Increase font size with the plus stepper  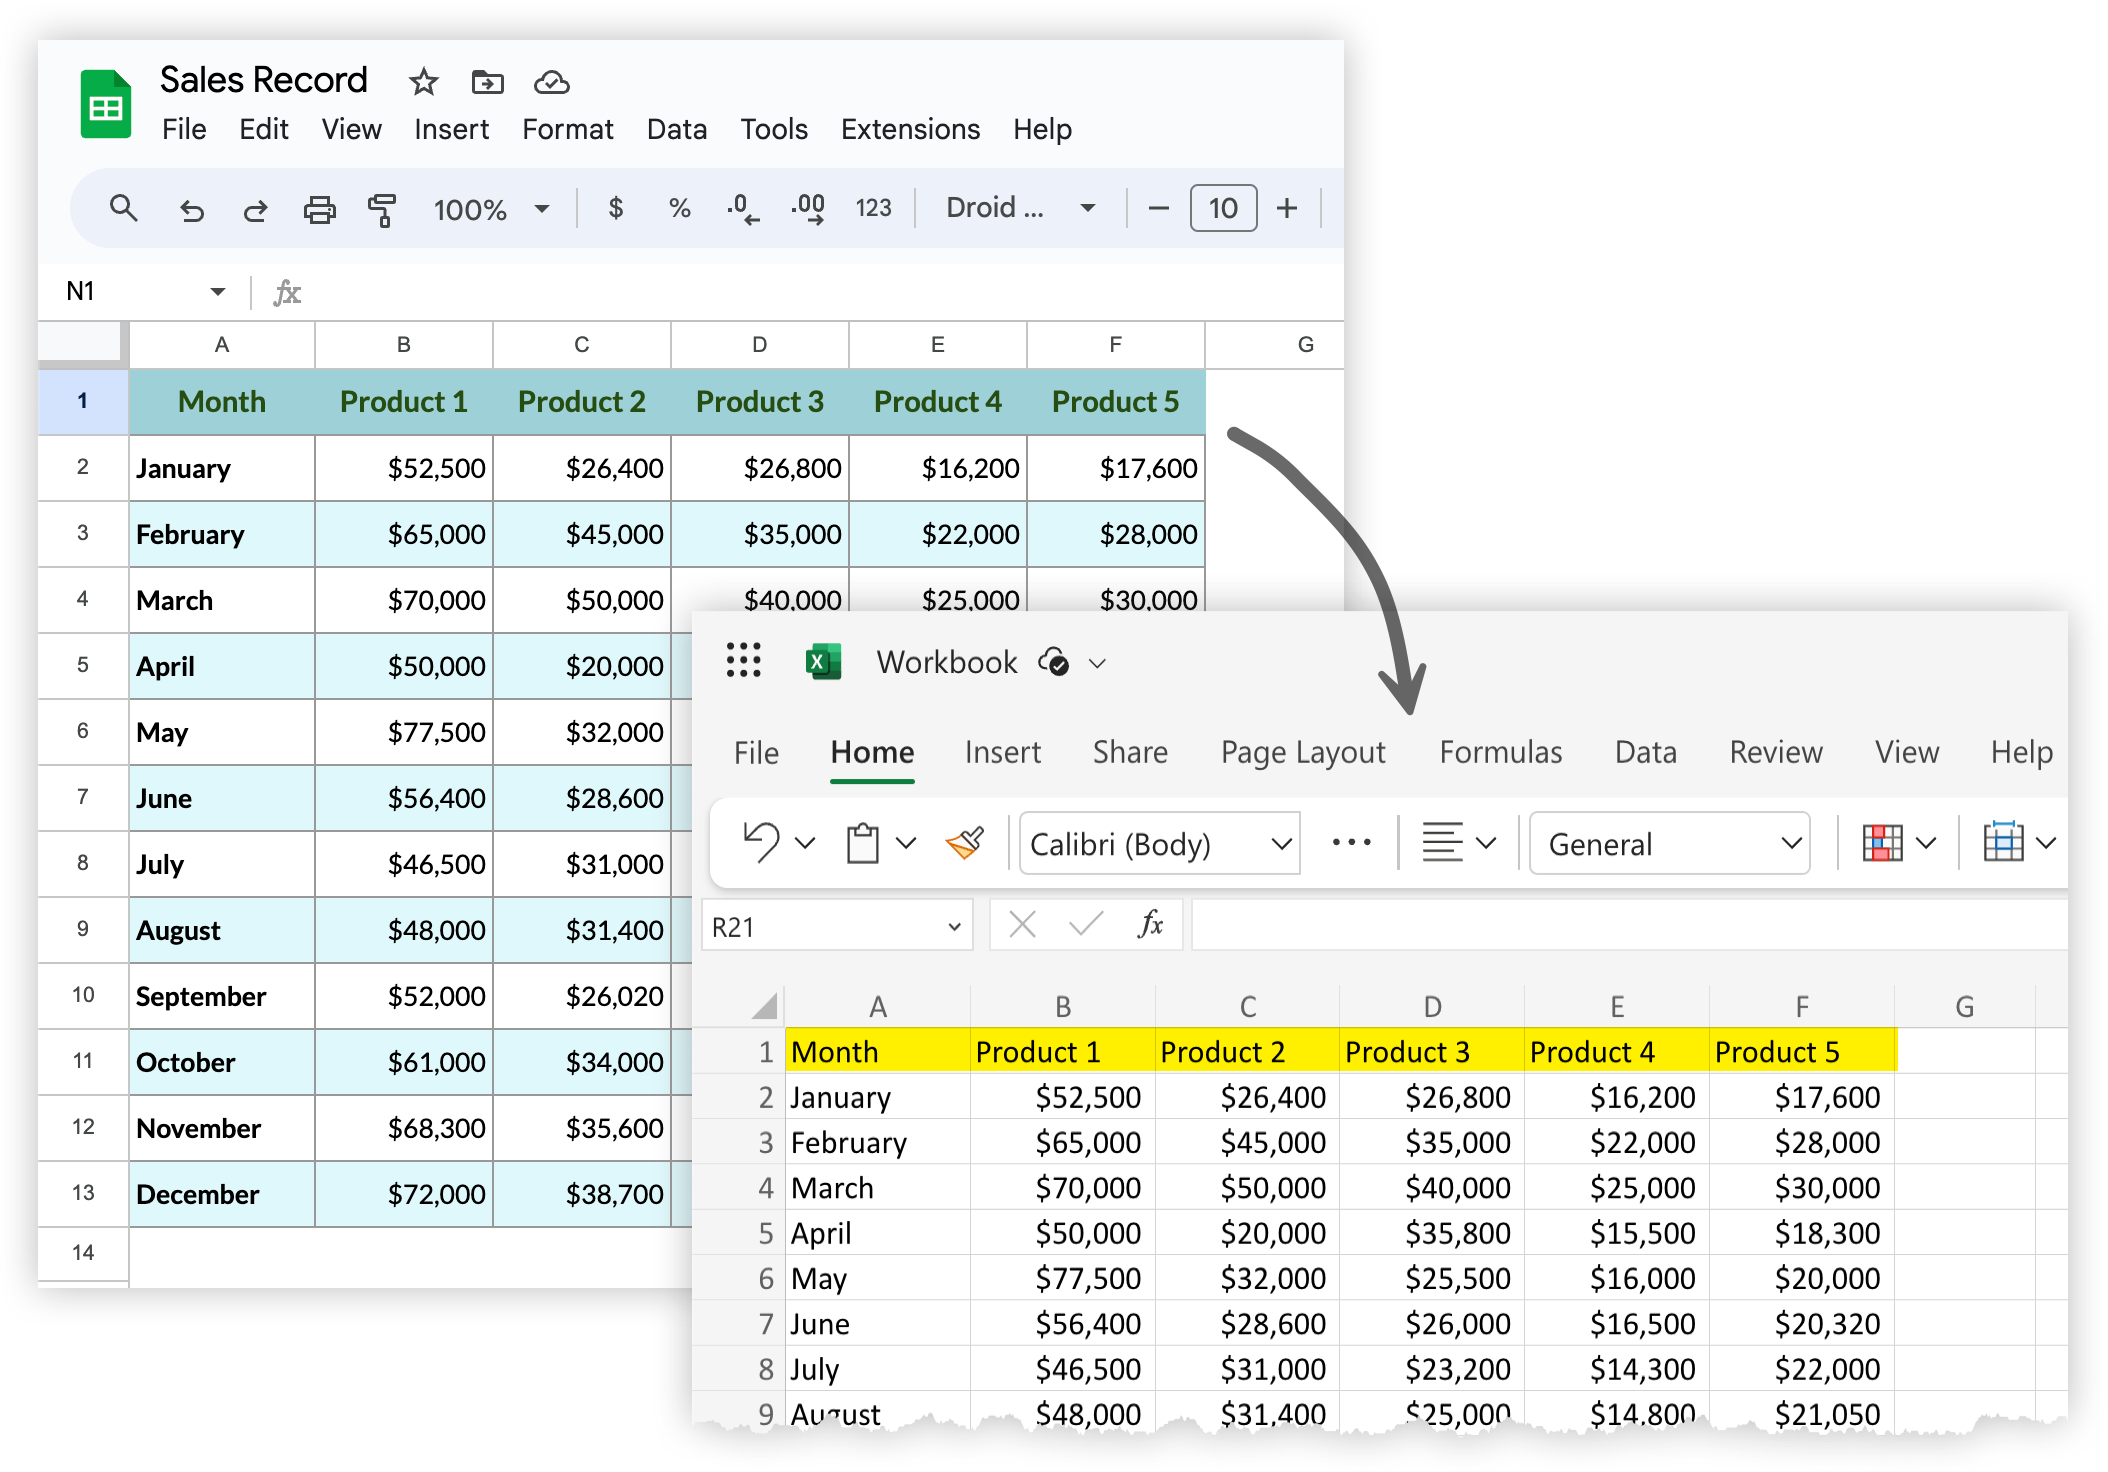(x=1286, y=209)
